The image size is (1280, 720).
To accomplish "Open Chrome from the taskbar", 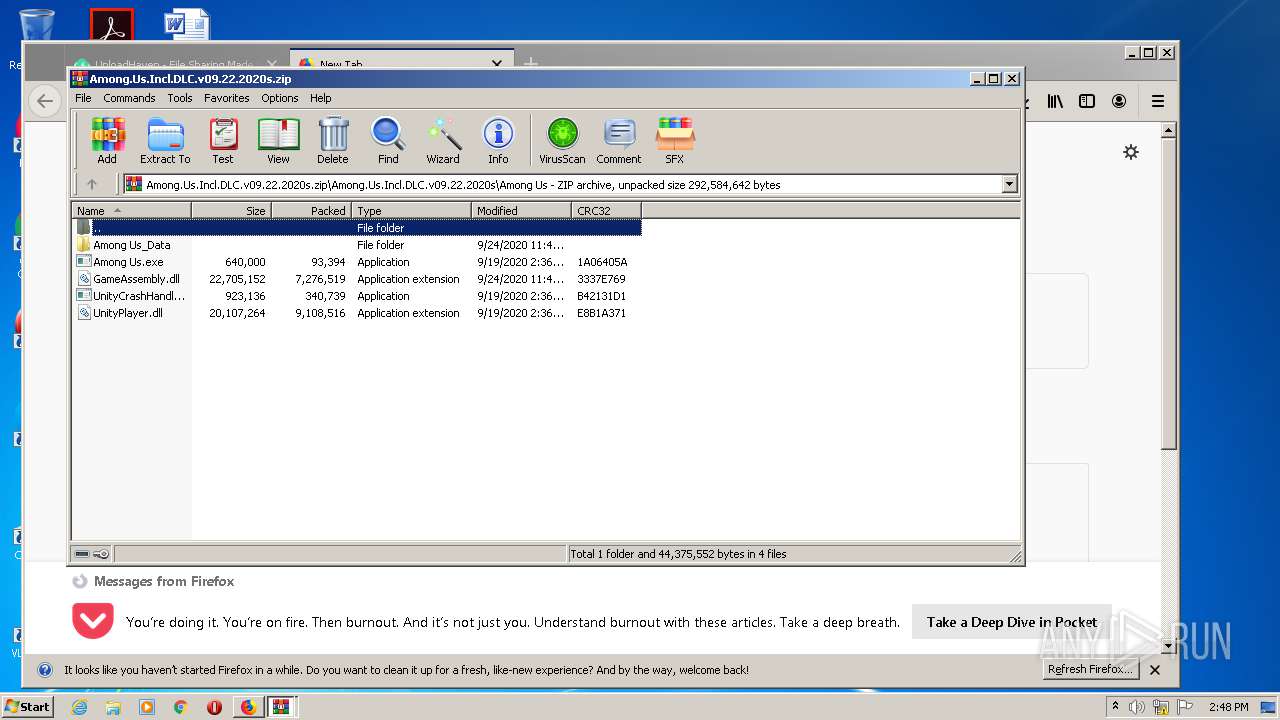I will [x=180, y=707].
